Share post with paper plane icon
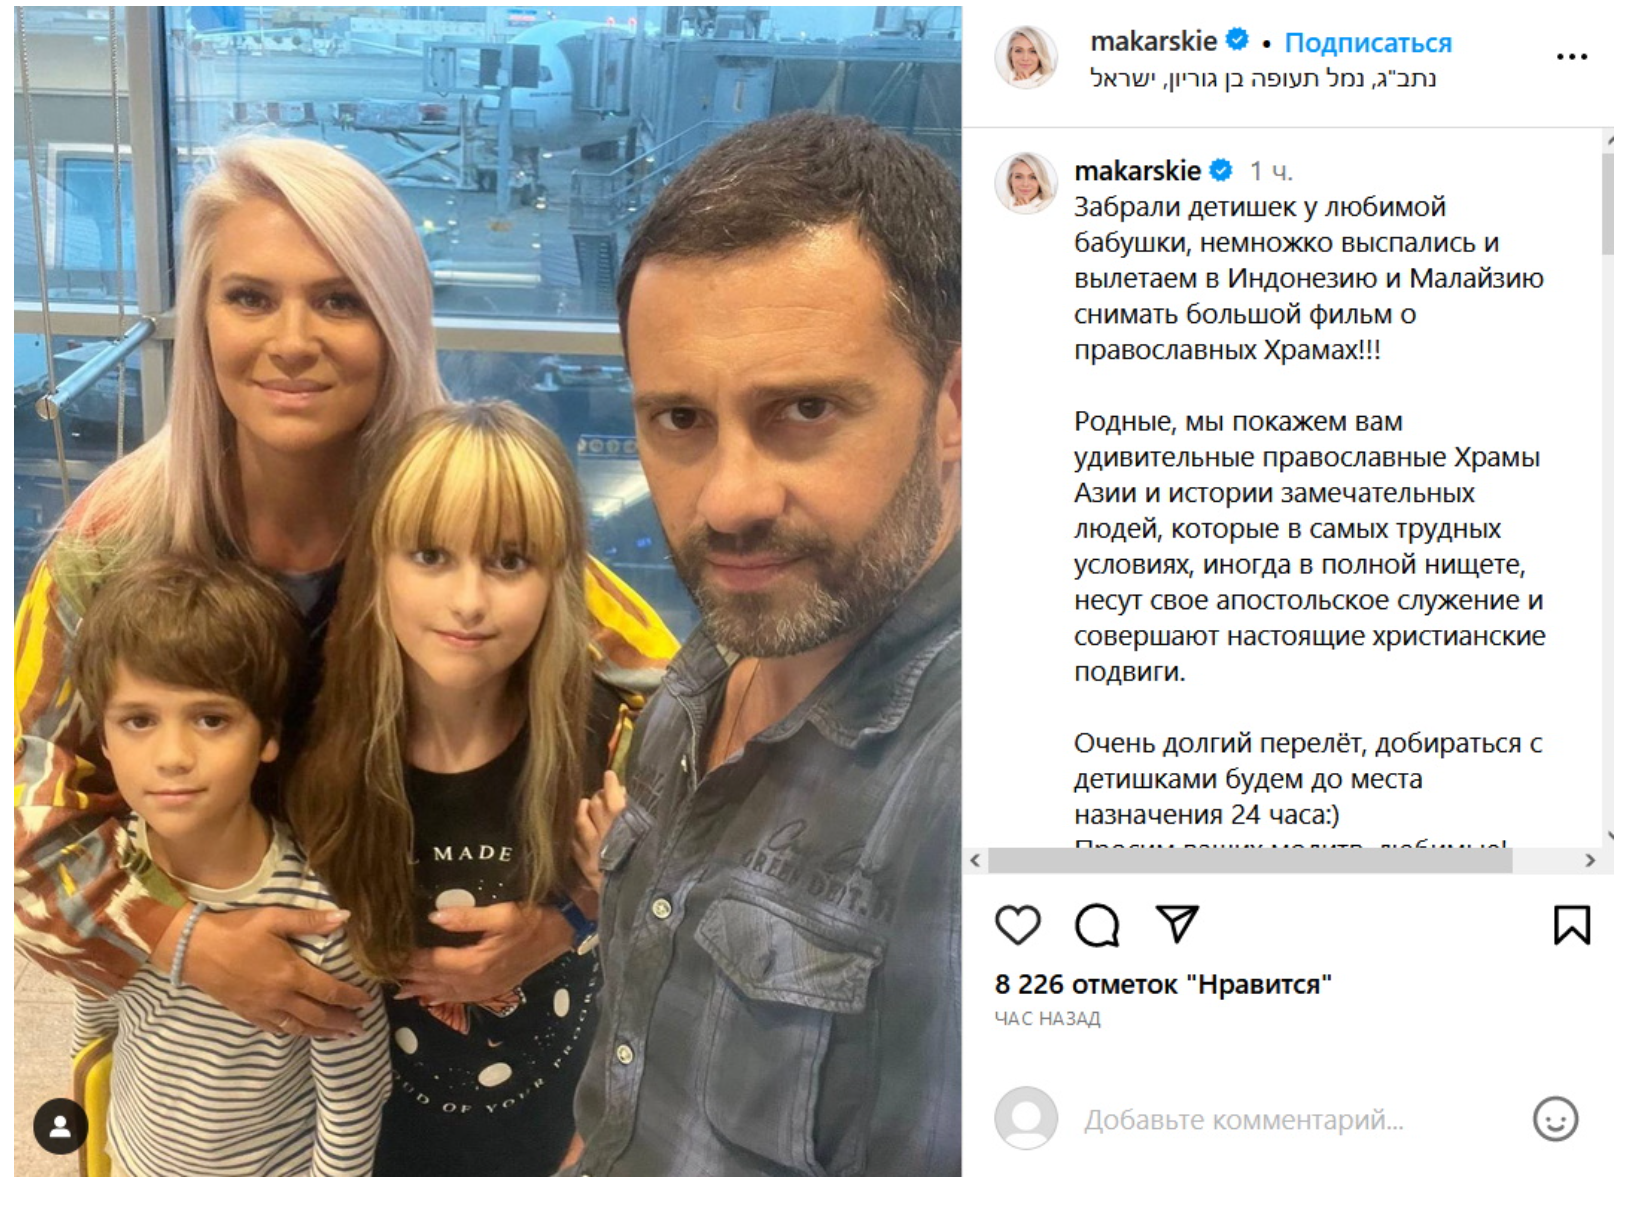This screenshot has width=1651, height=1207. (x=1177, y=924)
